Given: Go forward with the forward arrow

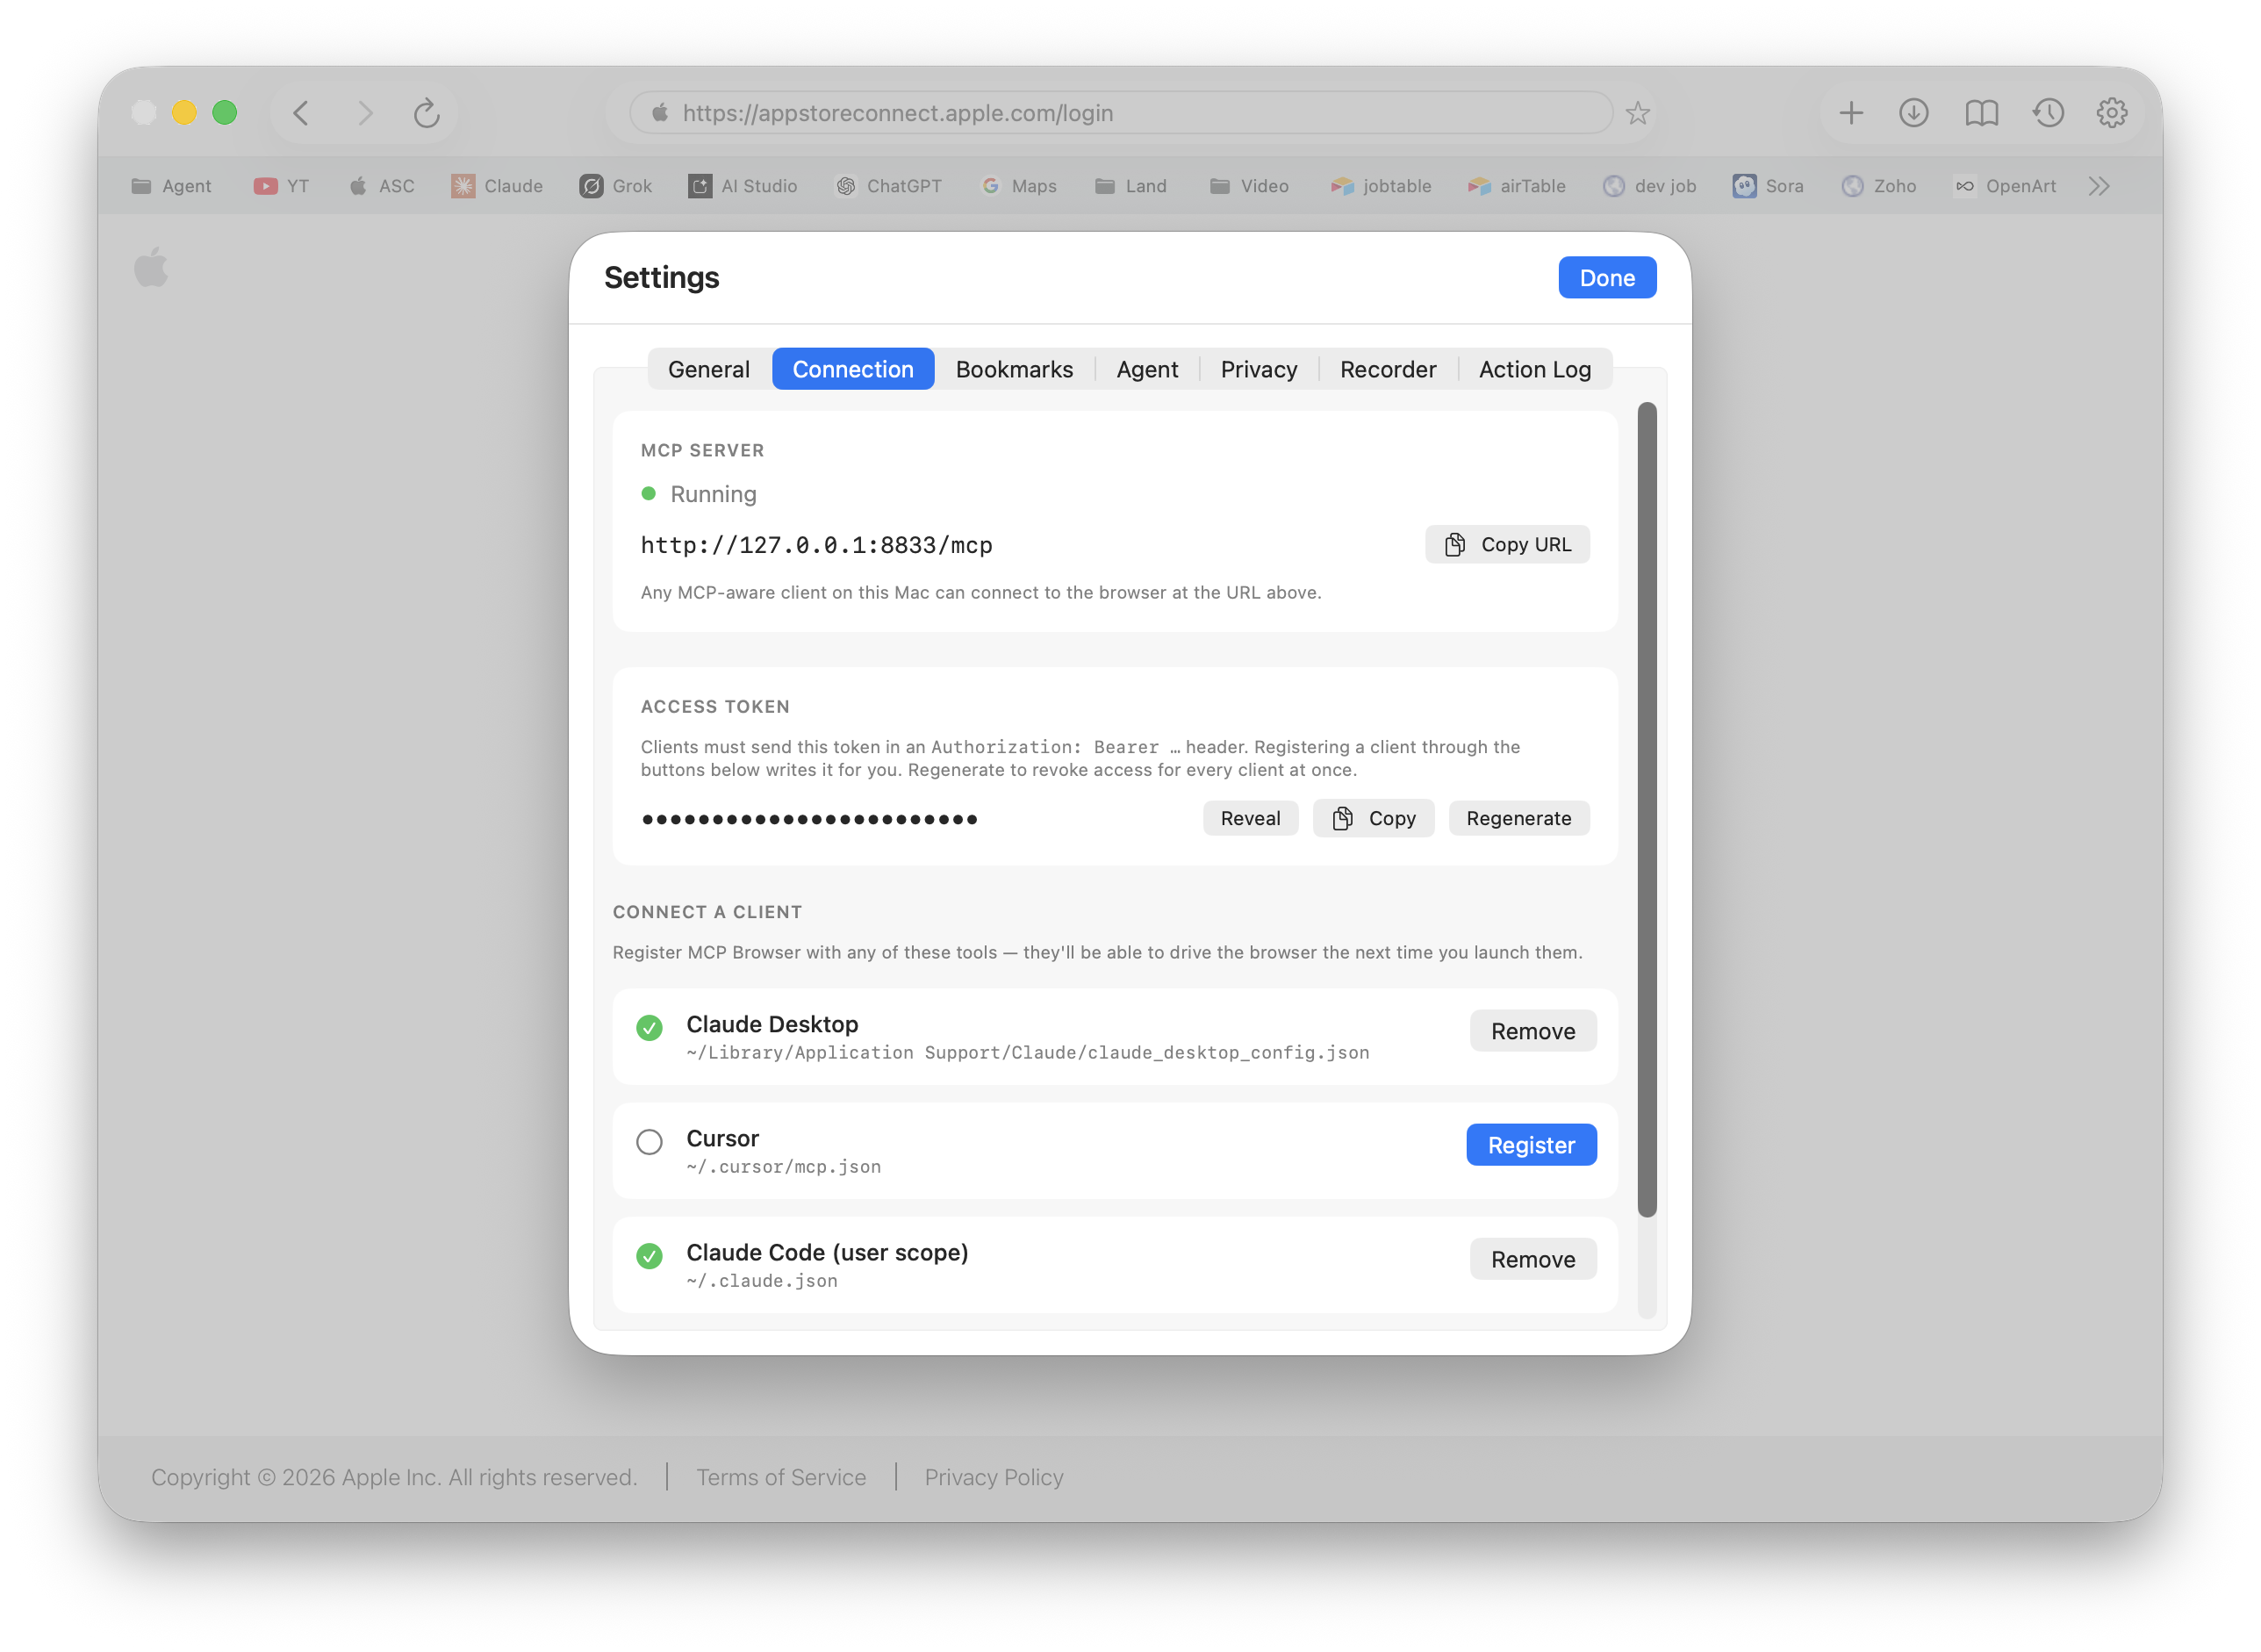Looking at the screenshot, I should [365, 113].
